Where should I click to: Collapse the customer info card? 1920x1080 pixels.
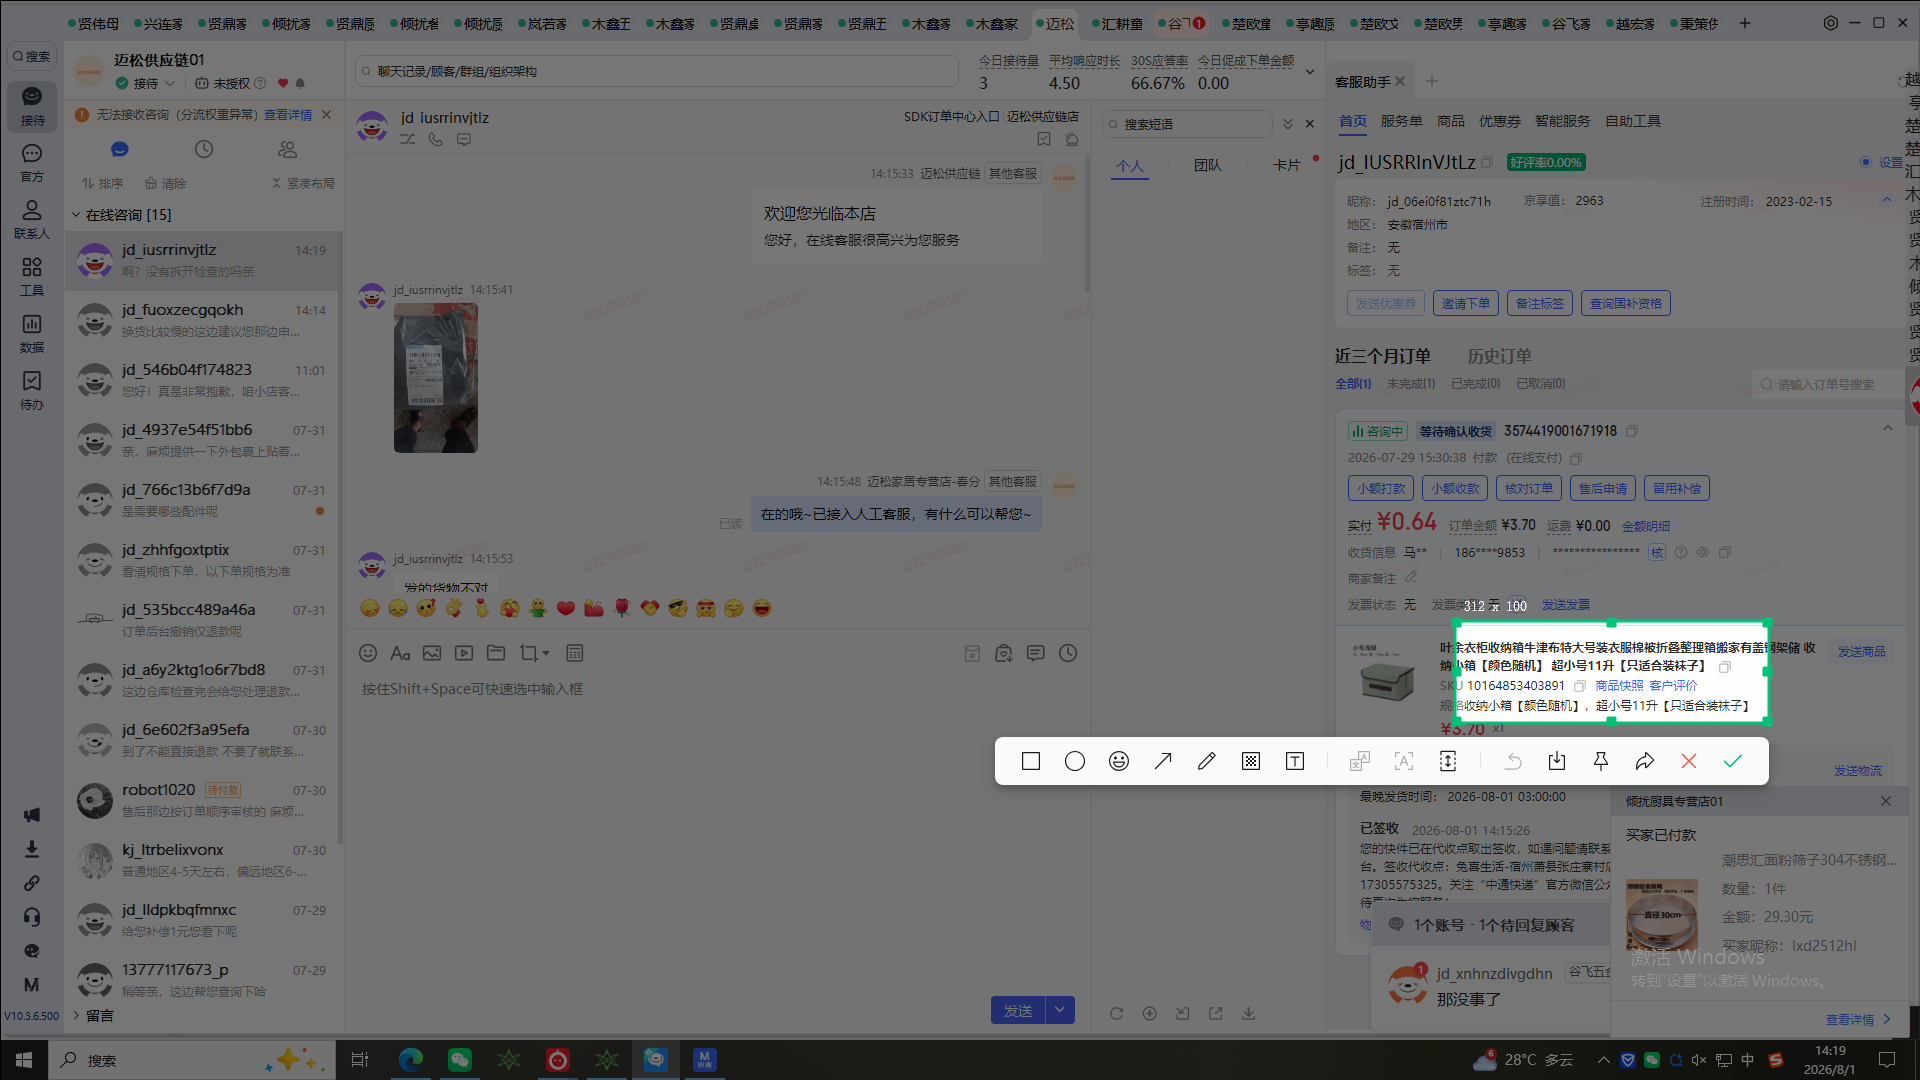[1887, 200]
